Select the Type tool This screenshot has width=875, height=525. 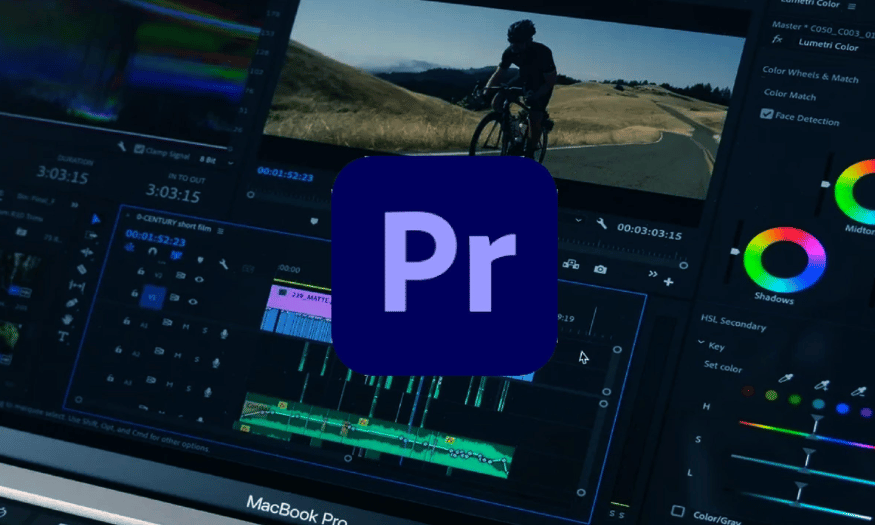pos(62,336)
